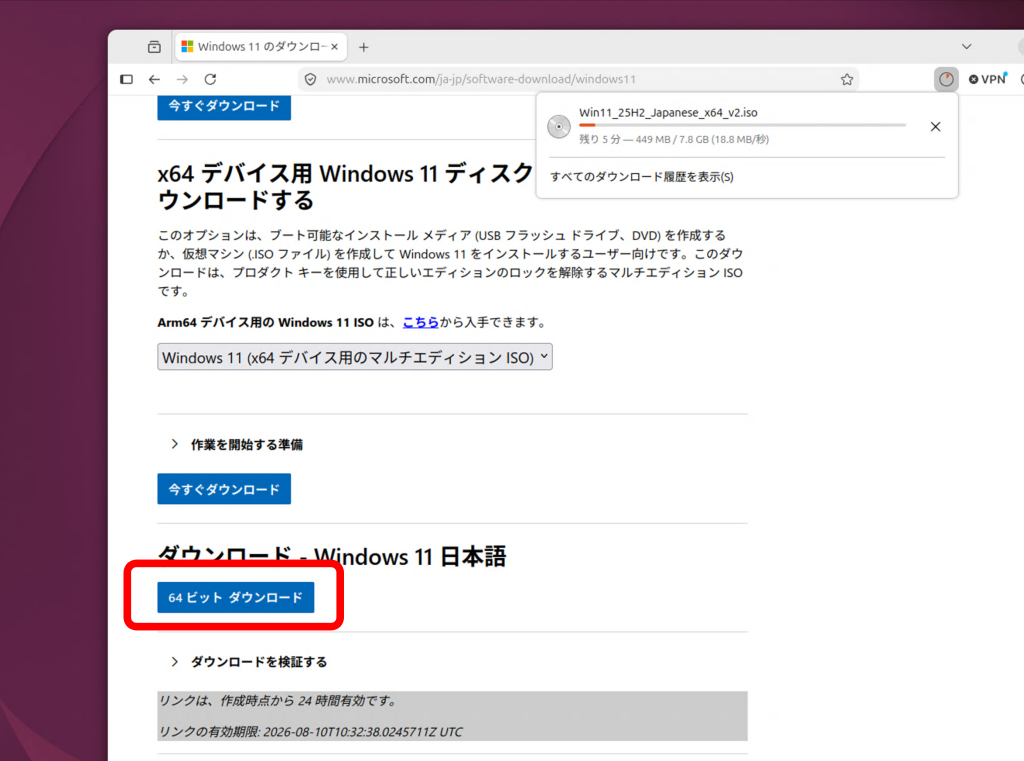The width and height of the screenshot is (1024, 761).
Task: Click the heading ダウンロード - Windows 11 日本語
Action: (x=332, y=556)
